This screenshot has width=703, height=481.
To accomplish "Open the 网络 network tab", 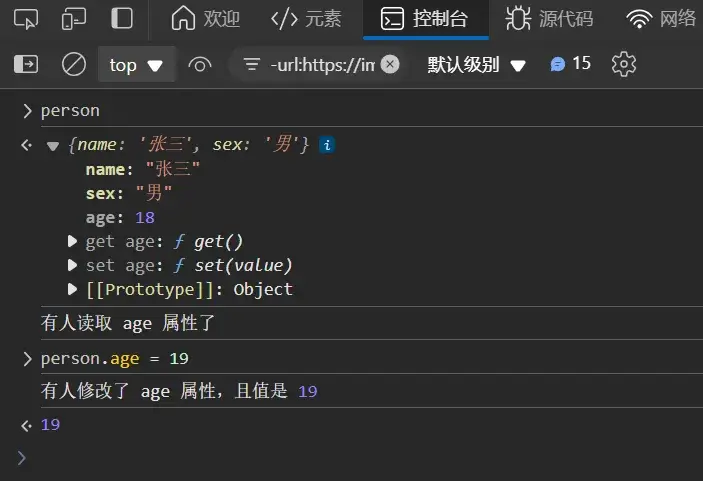I will pos(661,19).
